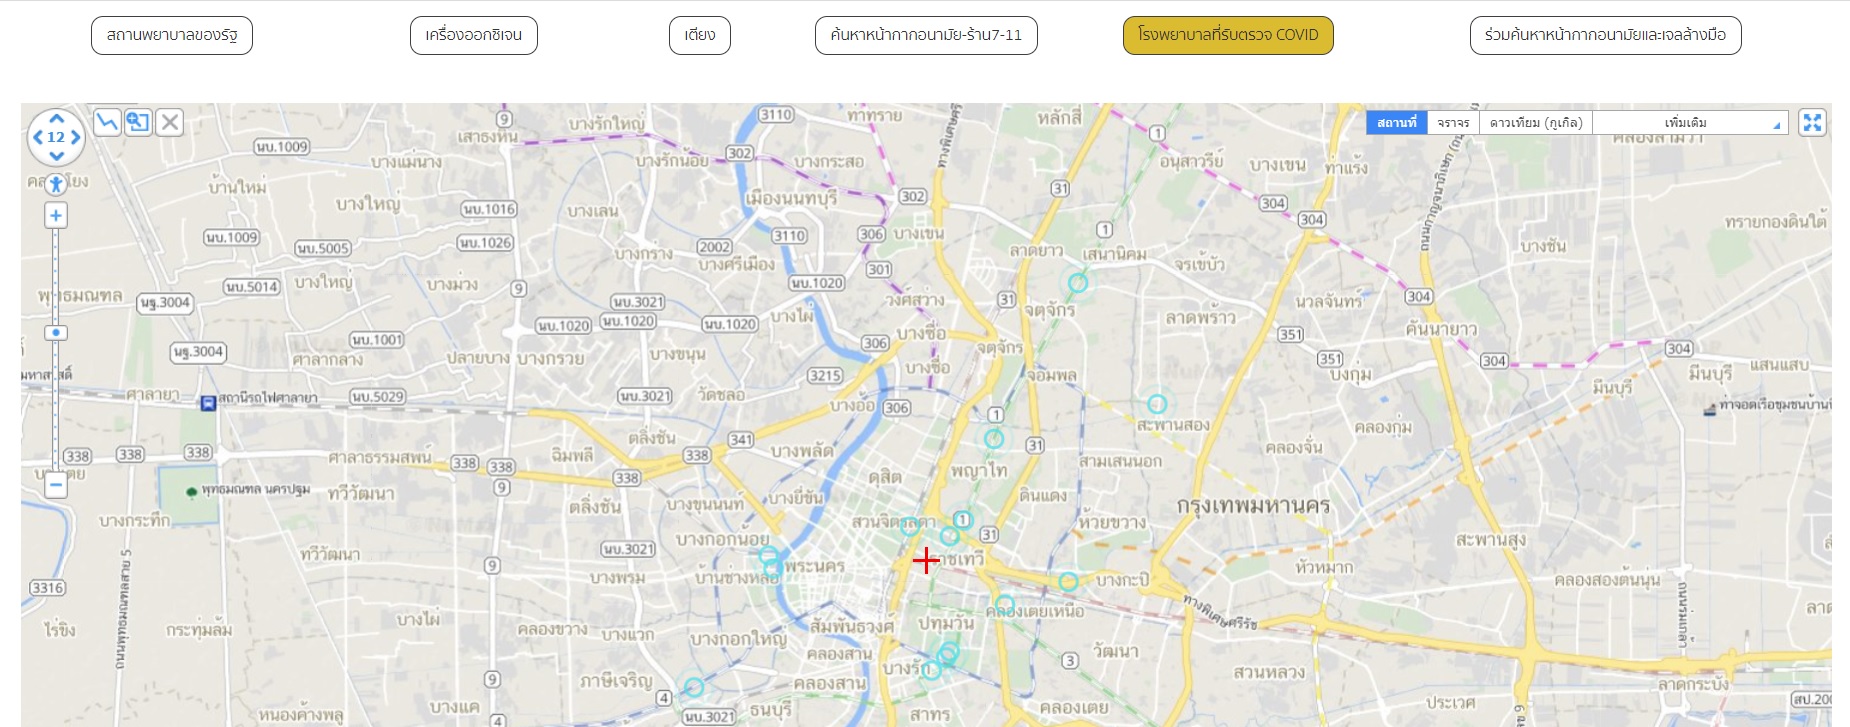The width and height of the screenshot is (1850, 727).
Task: Select the สถานที่ base map layer
Action: (x=1396, y=122)
